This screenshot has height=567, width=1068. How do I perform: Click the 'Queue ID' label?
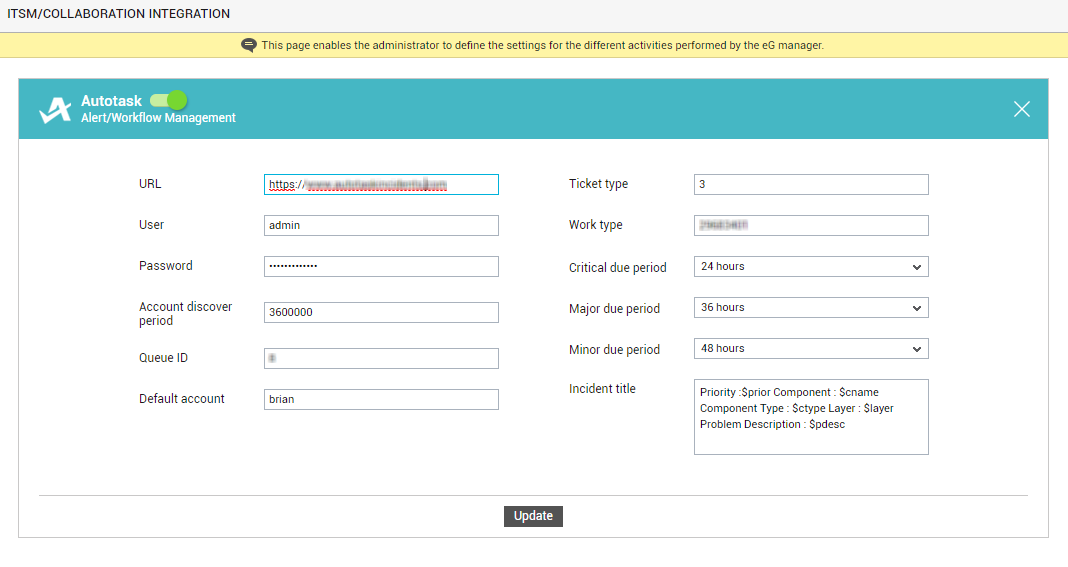point(163,358)
